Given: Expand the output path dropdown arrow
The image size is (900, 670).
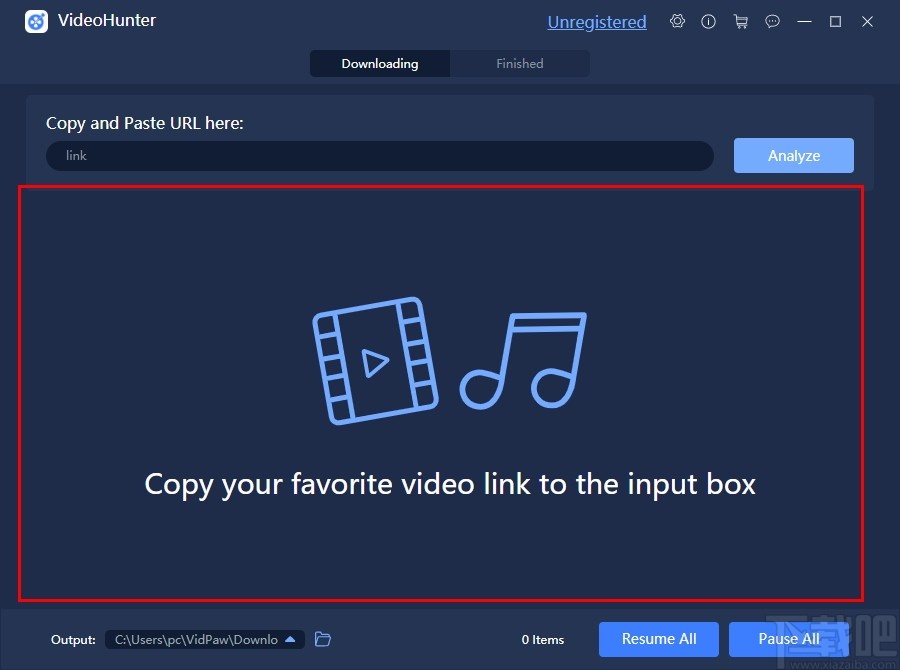Looking at the screenshot, I should click(x=289, y=639).
